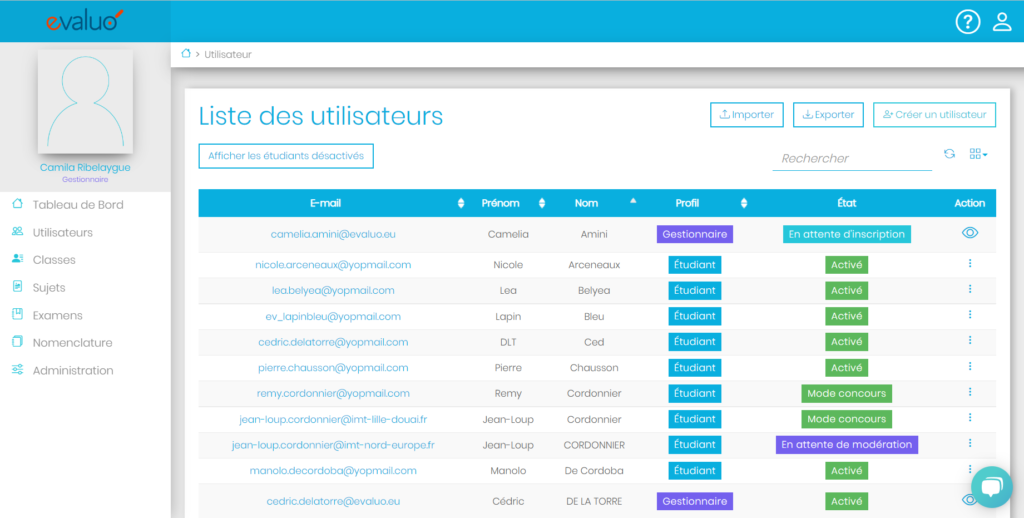Open three-dot actions for Remy Cordonnier
The height and width of the screenshot is (518, 1024).
pos(969,393)
